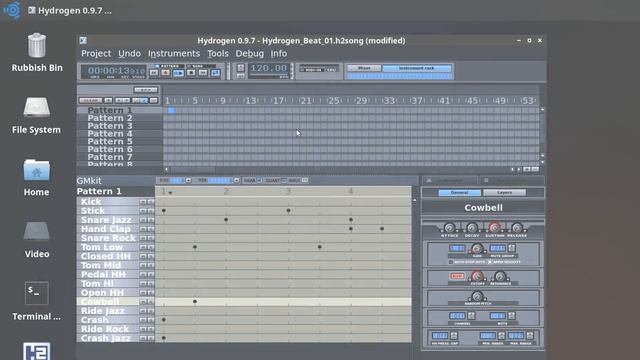
Task: Solo the Cowbell instrument
Action: (151, 302)
